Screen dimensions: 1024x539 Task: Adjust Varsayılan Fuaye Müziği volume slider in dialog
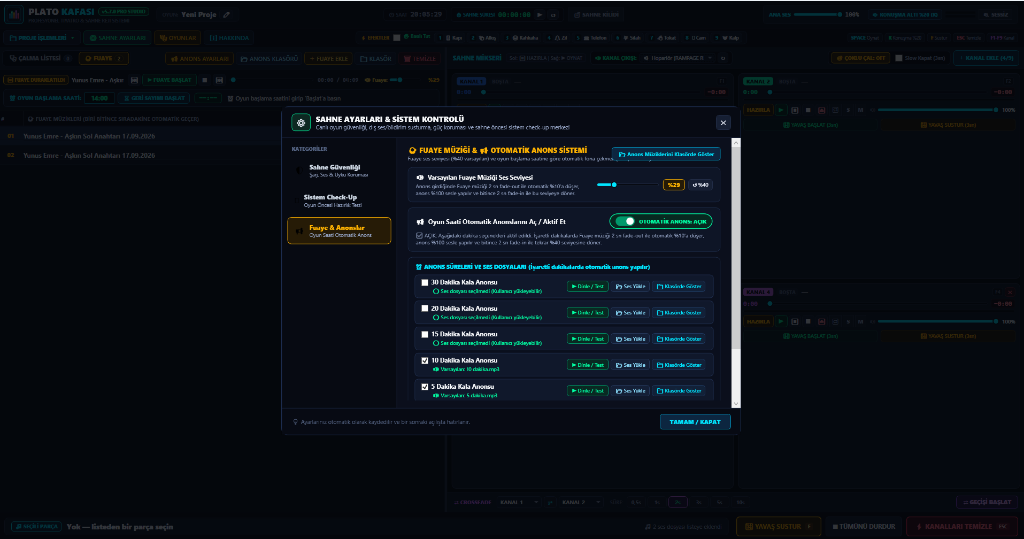[626, 185]
